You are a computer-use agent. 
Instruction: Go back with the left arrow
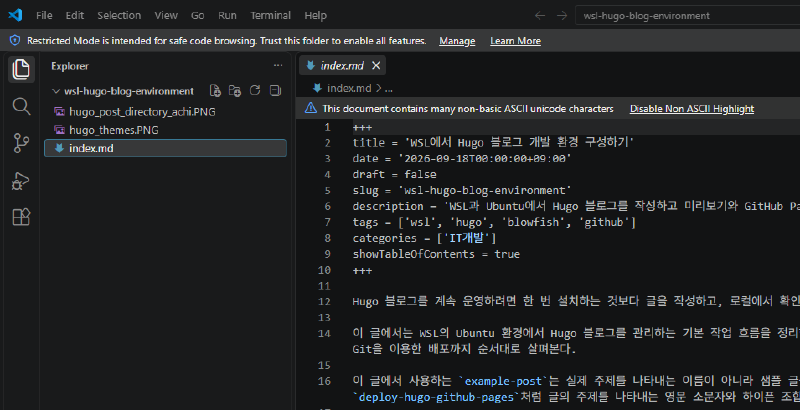point(540,15)
